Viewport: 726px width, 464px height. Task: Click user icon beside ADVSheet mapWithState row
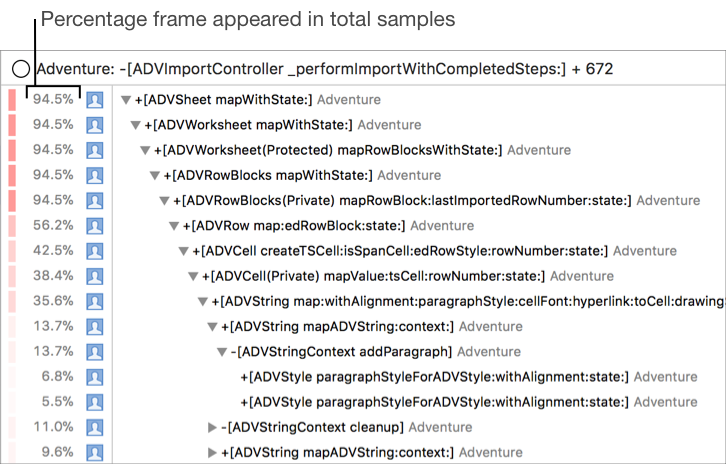(x=95, y=100)
